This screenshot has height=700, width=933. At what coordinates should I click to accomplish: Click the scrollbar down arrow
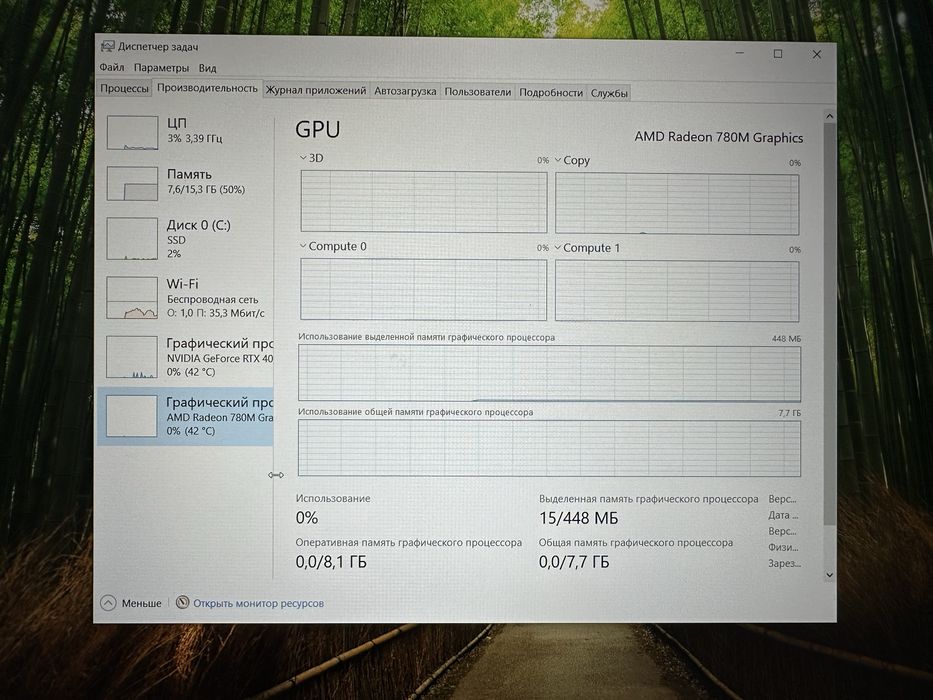click(x=829, y=575)
